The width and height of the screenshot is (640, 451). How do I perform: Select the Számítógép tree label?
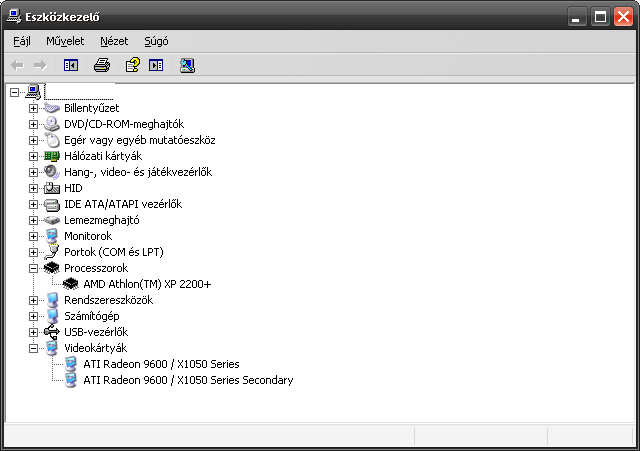pyautogui.click(x=92, y=316)
